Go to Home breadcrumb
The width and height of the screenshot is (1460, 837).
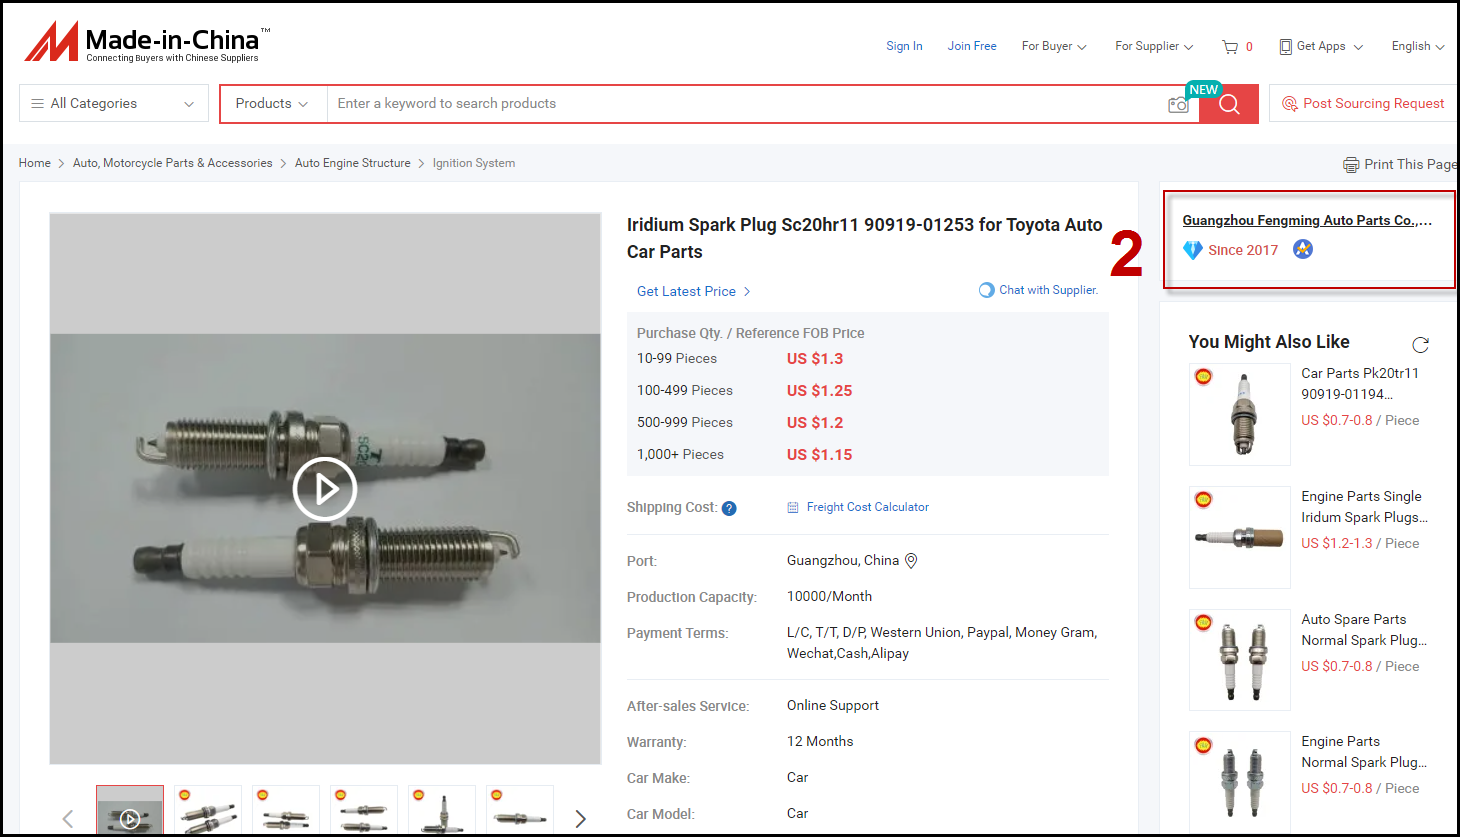(x=35, y=163)
